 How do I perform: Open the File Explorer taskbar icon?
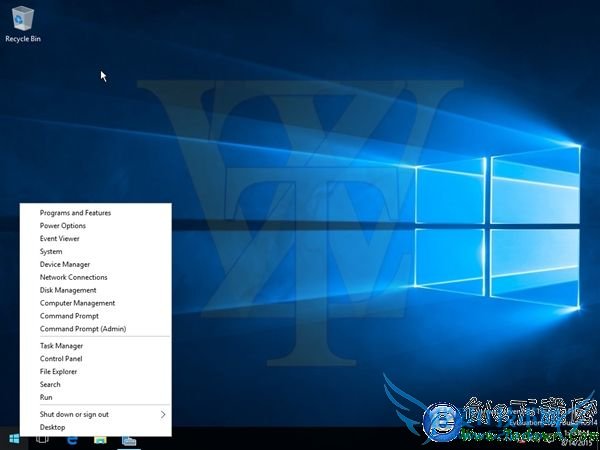pos(100,439)
